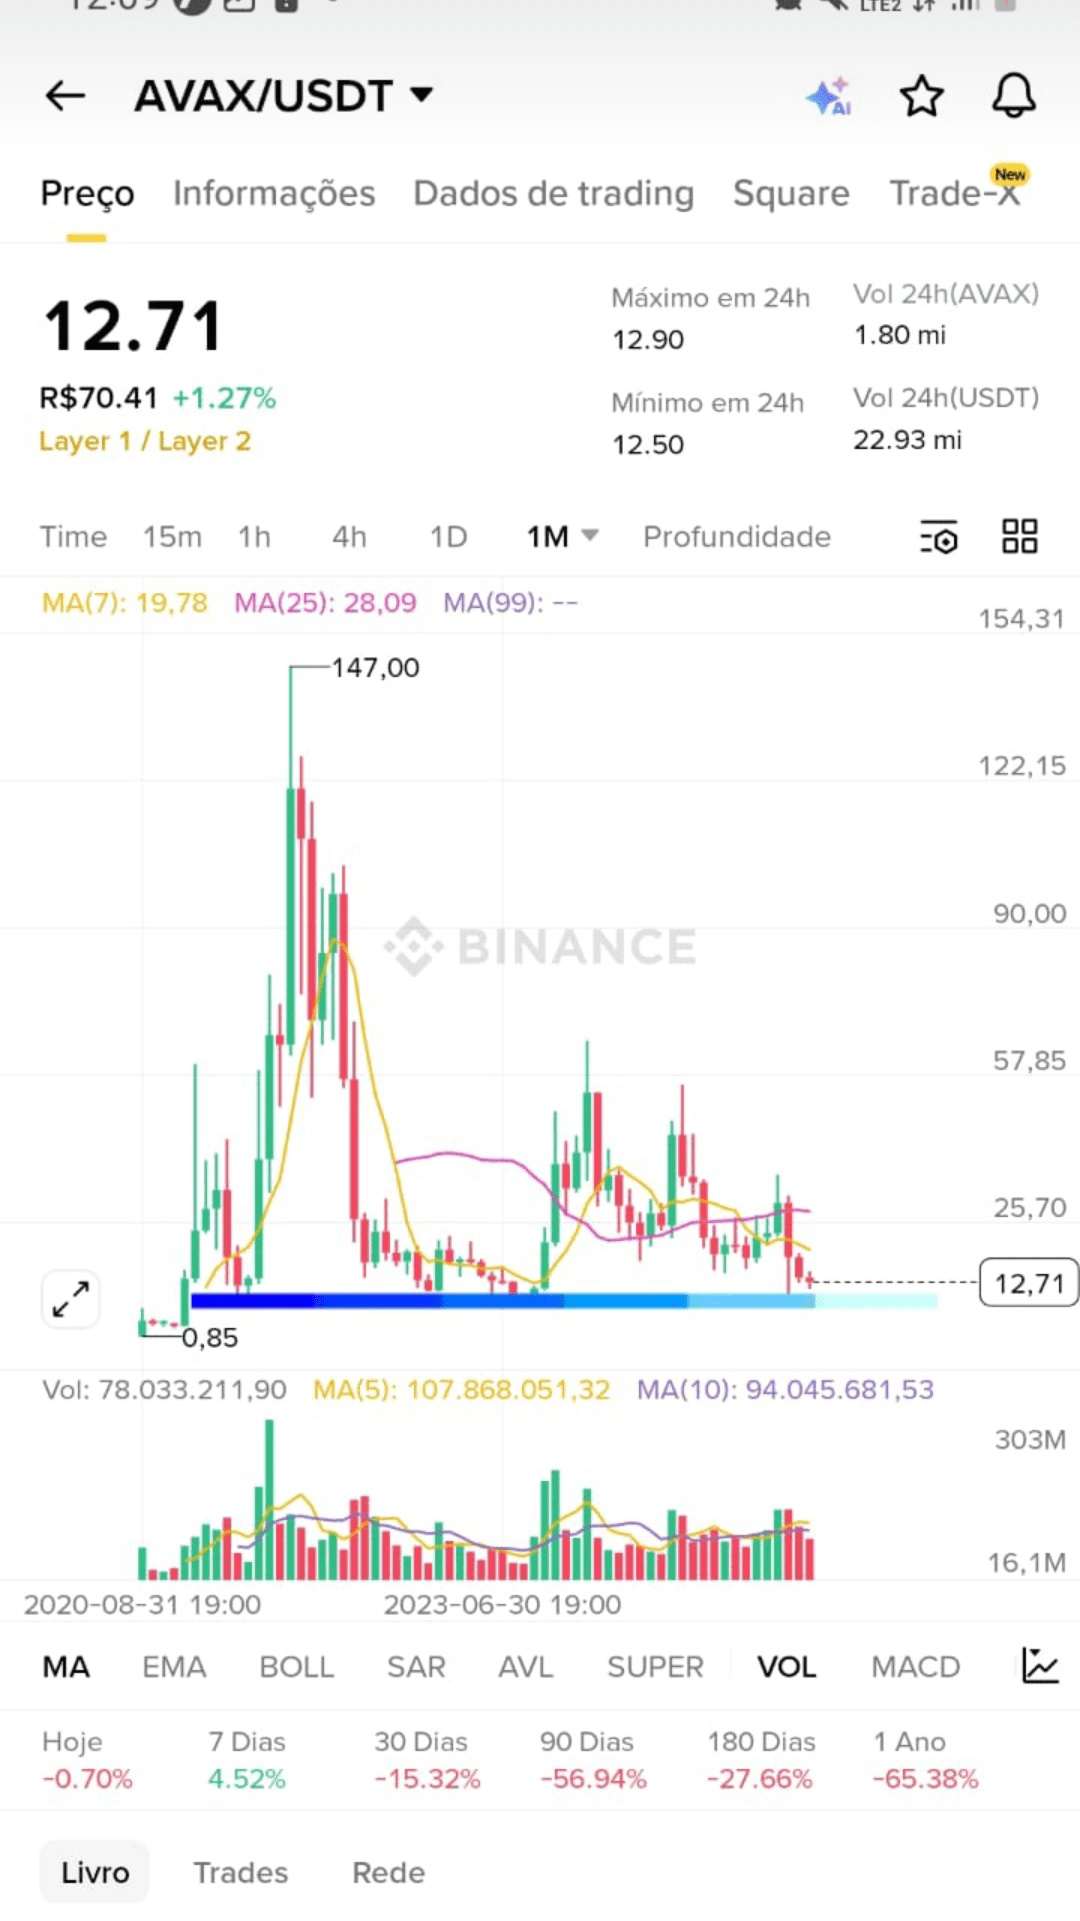Toggle the VOL sub-indicator
The image size is (1080, 1921).
(x=786, y=1667)
